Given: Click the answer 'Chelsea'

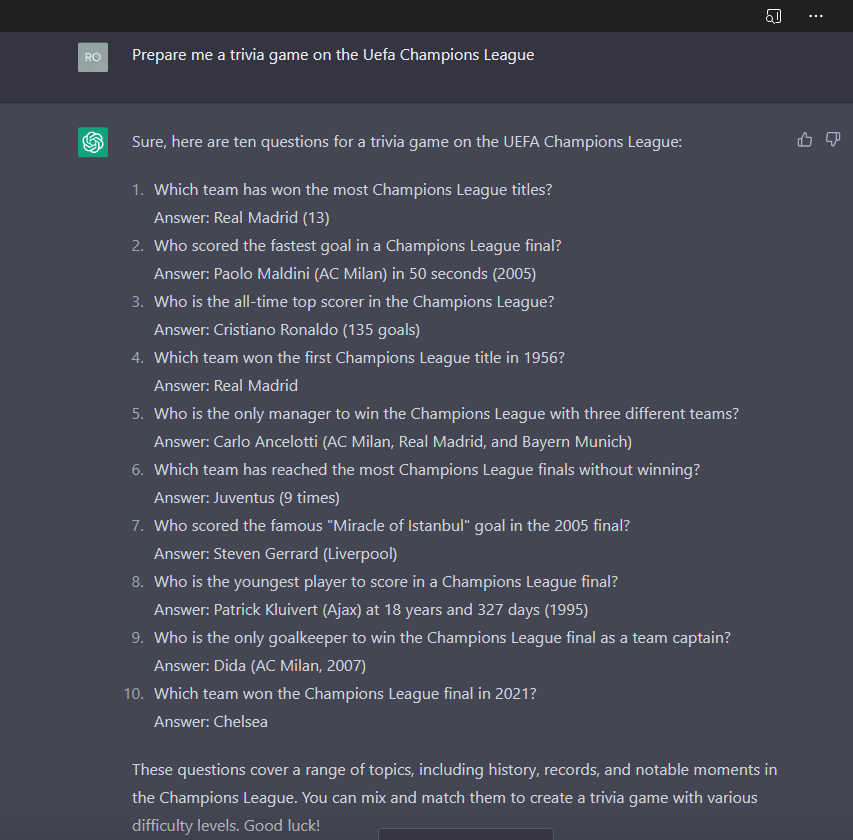Looking at the screenshot, I should pyautogui.click(x=211, y=722).
